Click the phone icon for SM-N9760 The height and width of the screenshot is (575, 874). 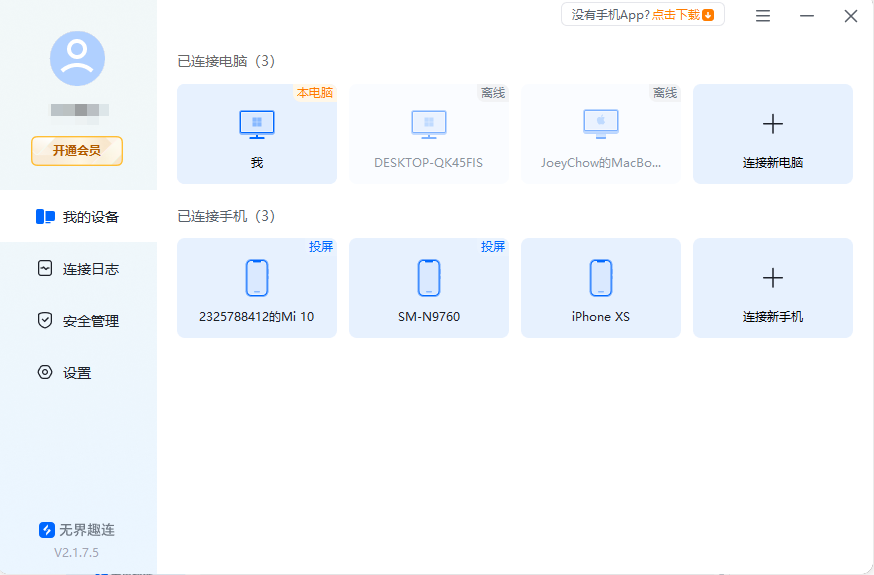tap(429, 277)
